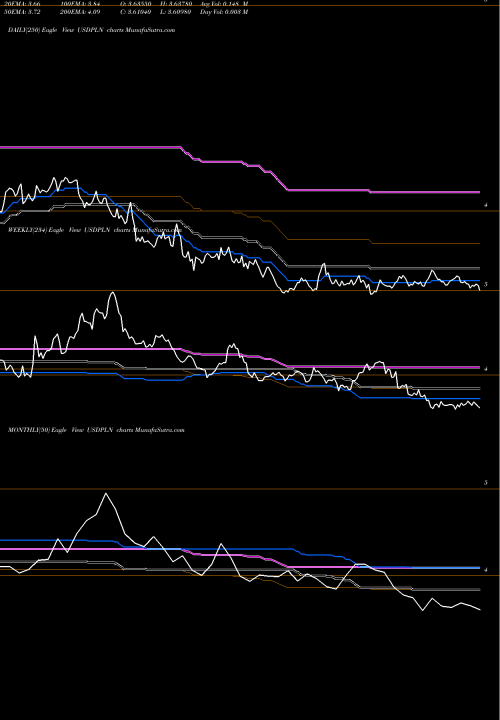Click the close price "C: 3.61040"
500x720 pixels.
pyautogui.click(x=135, y=12)
